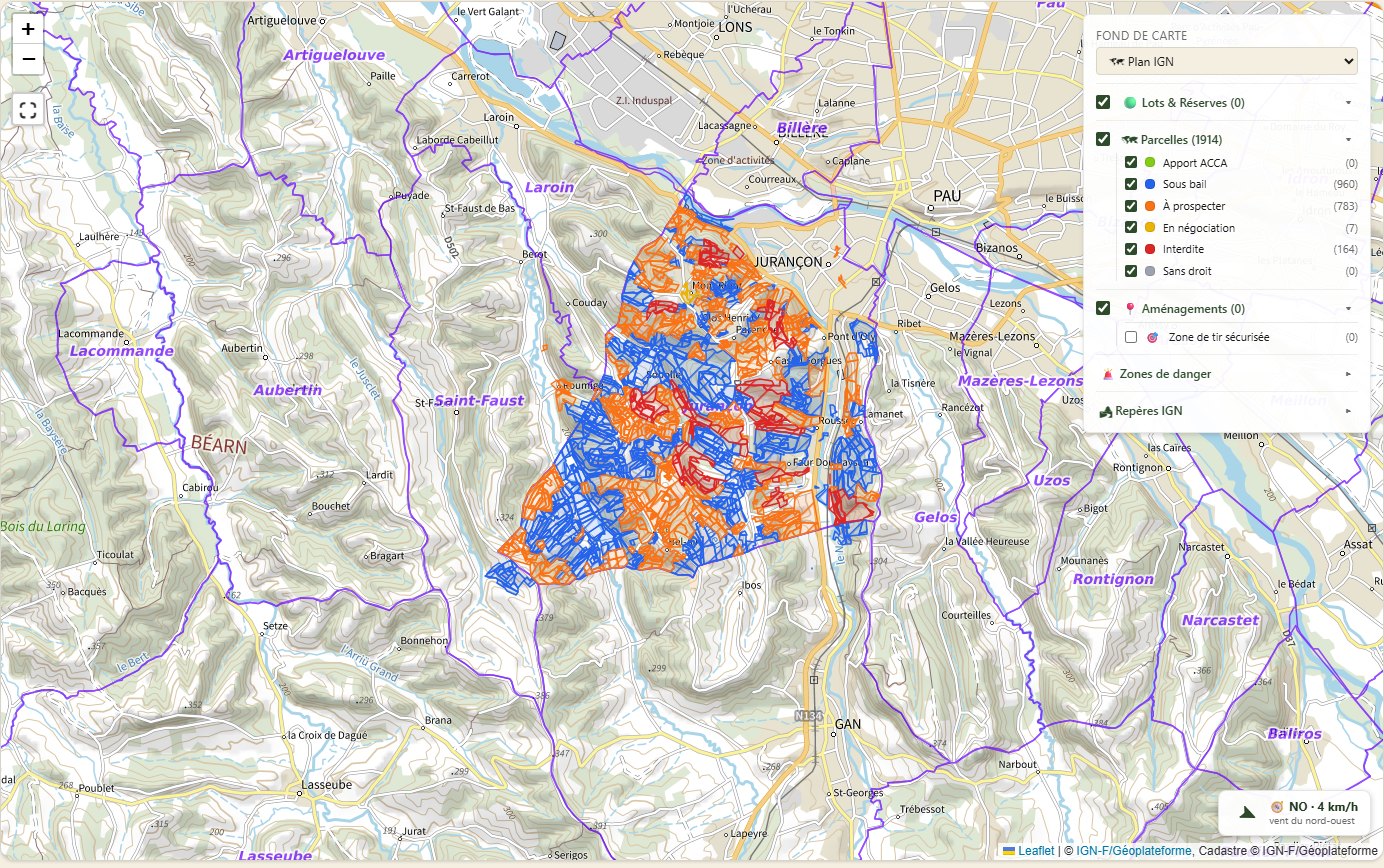Click the JURANÇON town label on map

787,262
